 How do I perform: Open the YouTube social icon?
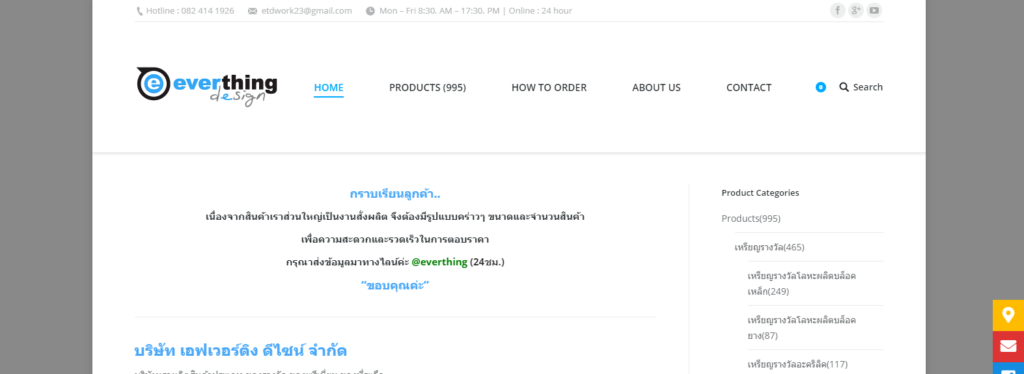click(874, 10)
